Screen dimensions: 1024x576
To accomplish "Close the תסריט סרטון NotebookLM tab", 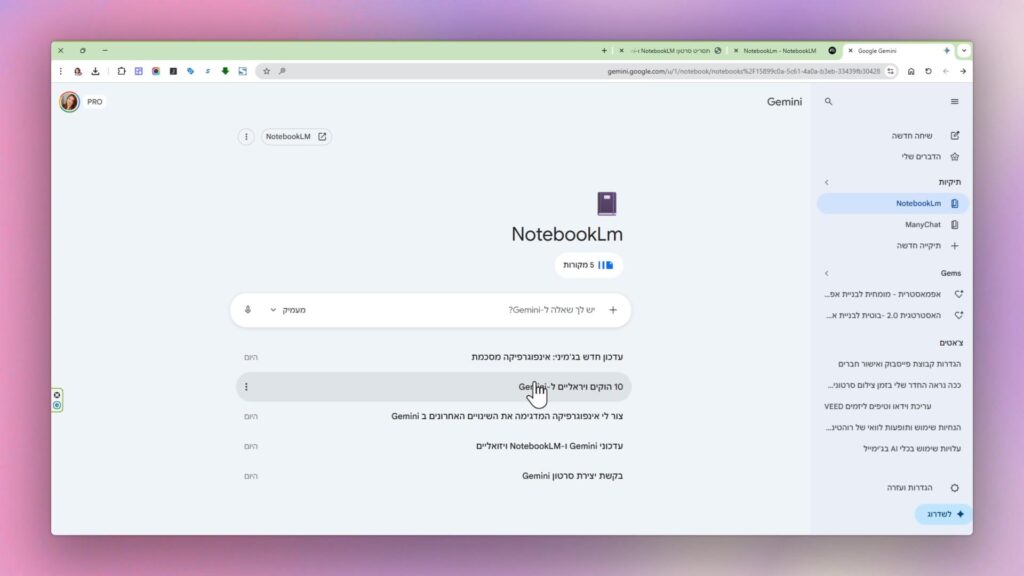I will click(x=621, y=51).
